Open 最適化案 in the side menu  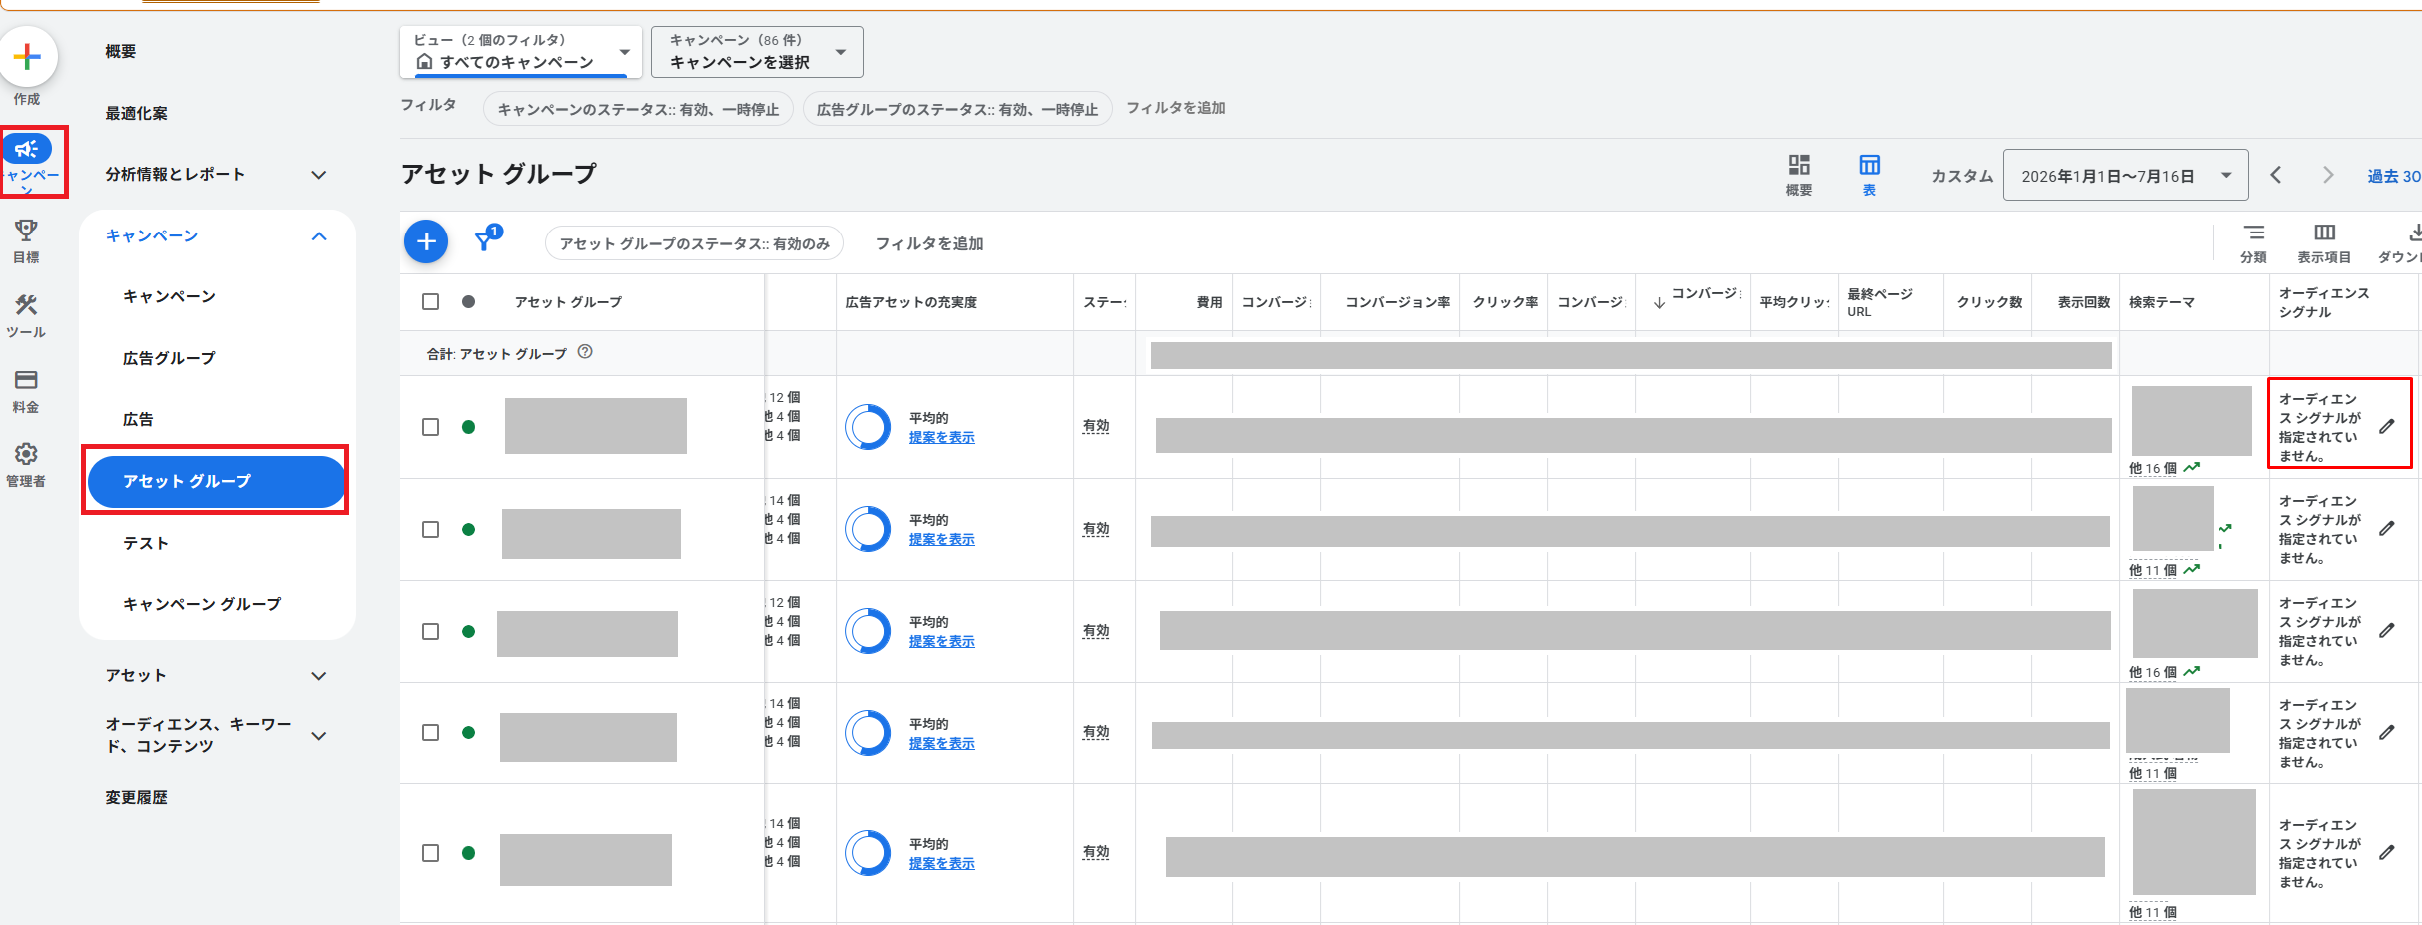tap(137, 113)
